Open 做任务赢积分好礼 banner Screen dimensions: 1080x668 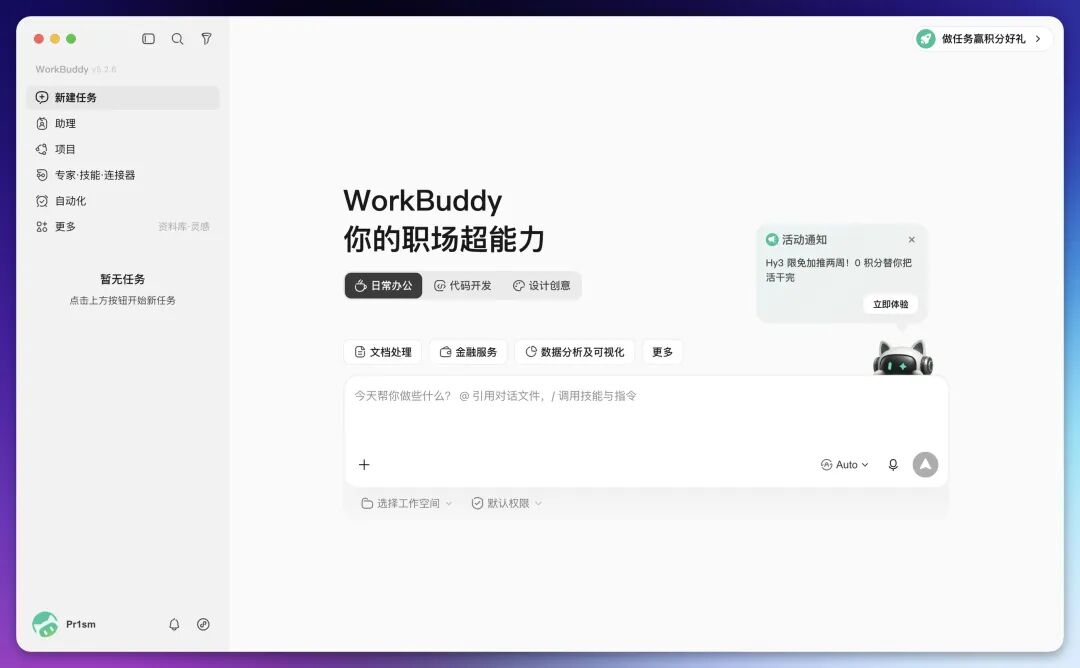[x=983, y=39]
